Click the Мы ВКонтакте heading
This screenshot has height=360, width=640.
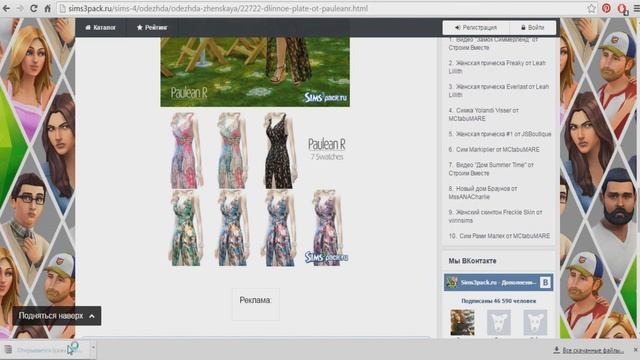coord(472,260)
